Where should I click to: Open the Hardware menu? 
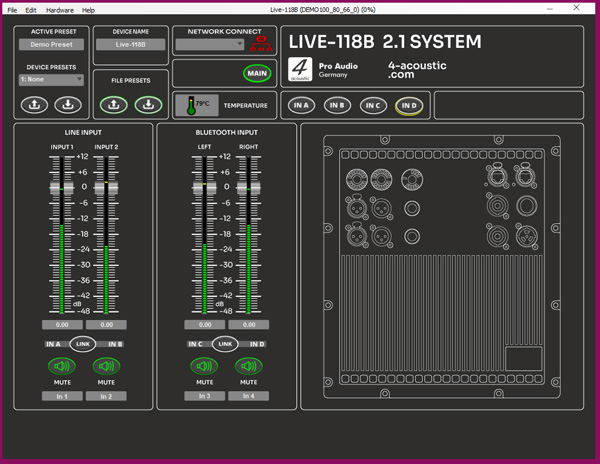(60, 9)
